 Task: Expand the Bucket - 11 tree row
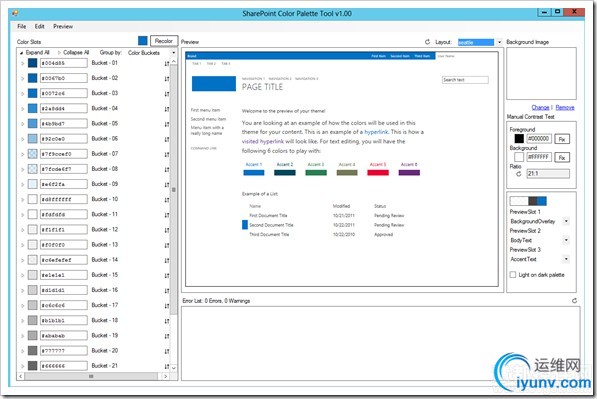(x=22, y=215)
